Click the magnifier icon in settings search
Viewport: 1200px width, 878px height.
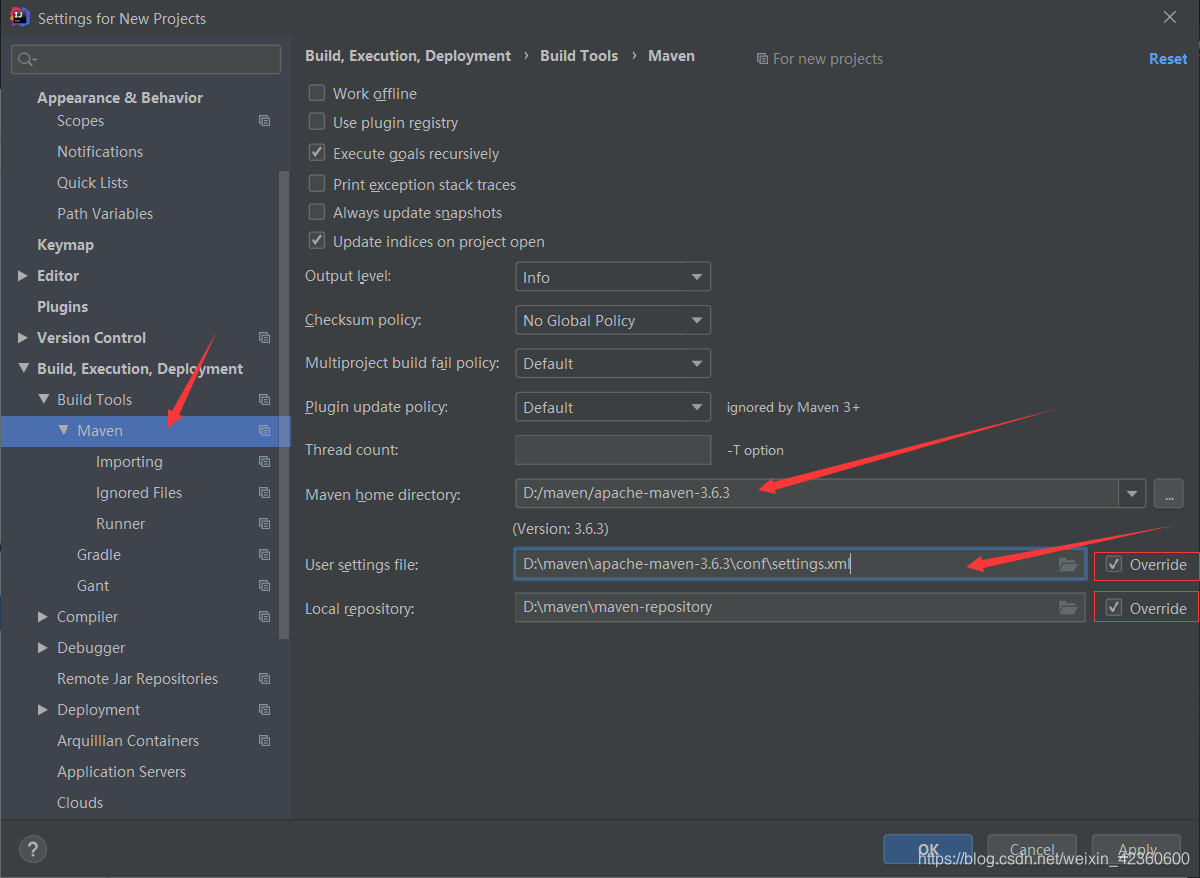(x=27, y=60)
